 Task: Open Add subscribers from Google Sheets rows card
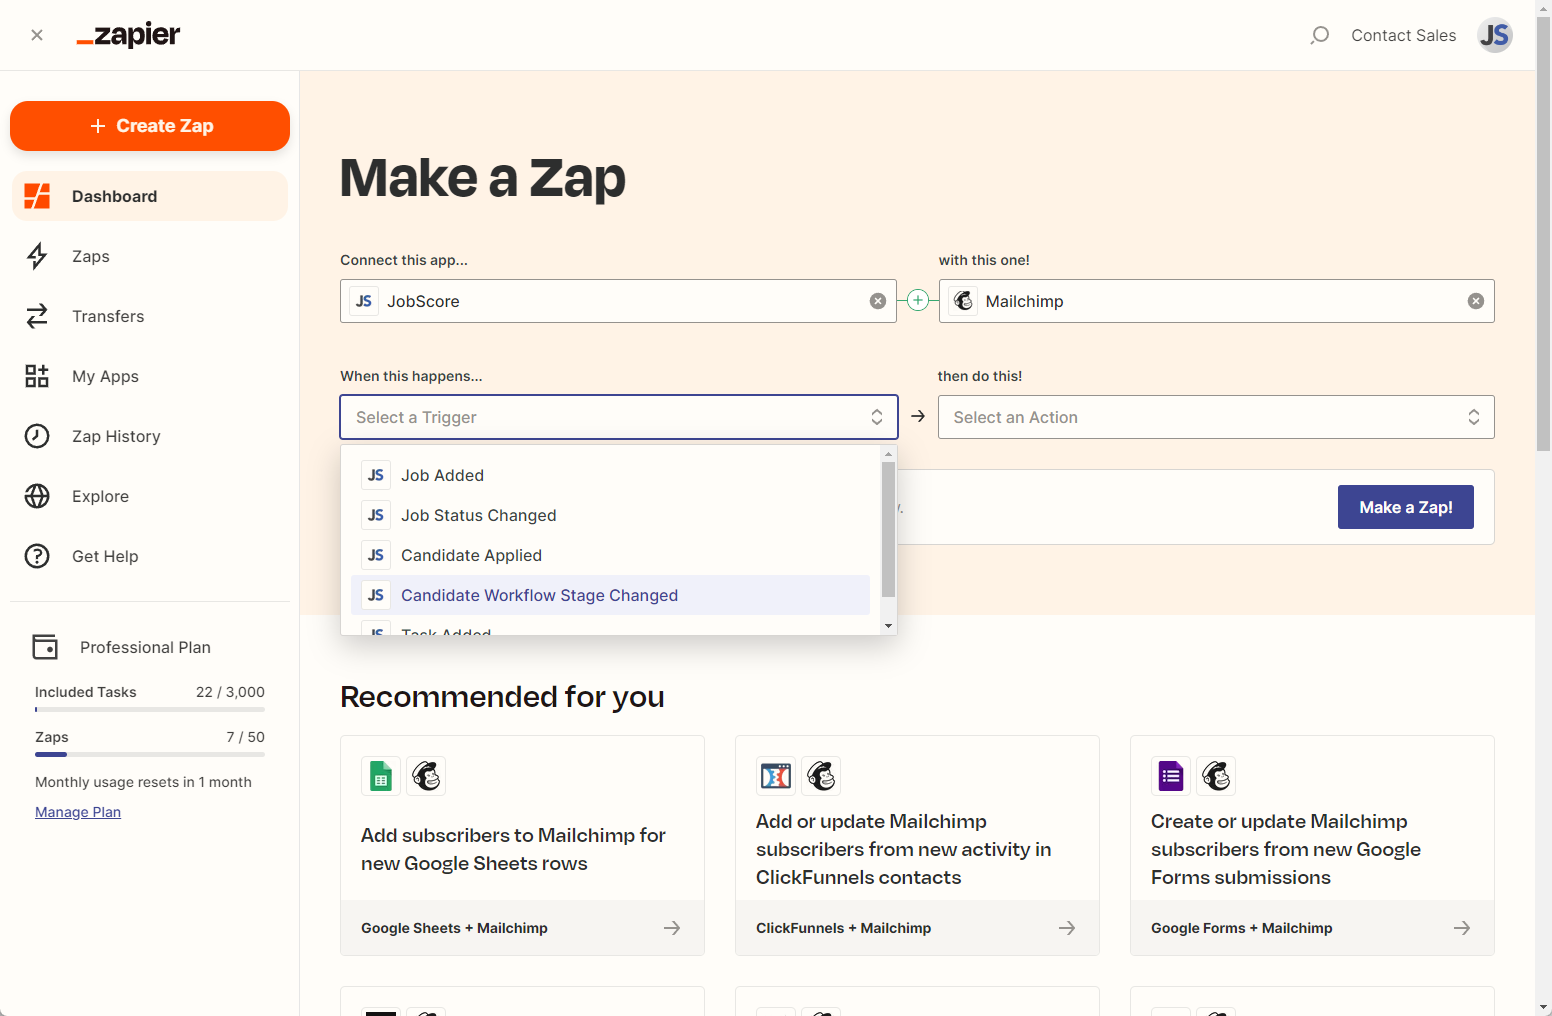pyautogui.click(x=522, y=845)
